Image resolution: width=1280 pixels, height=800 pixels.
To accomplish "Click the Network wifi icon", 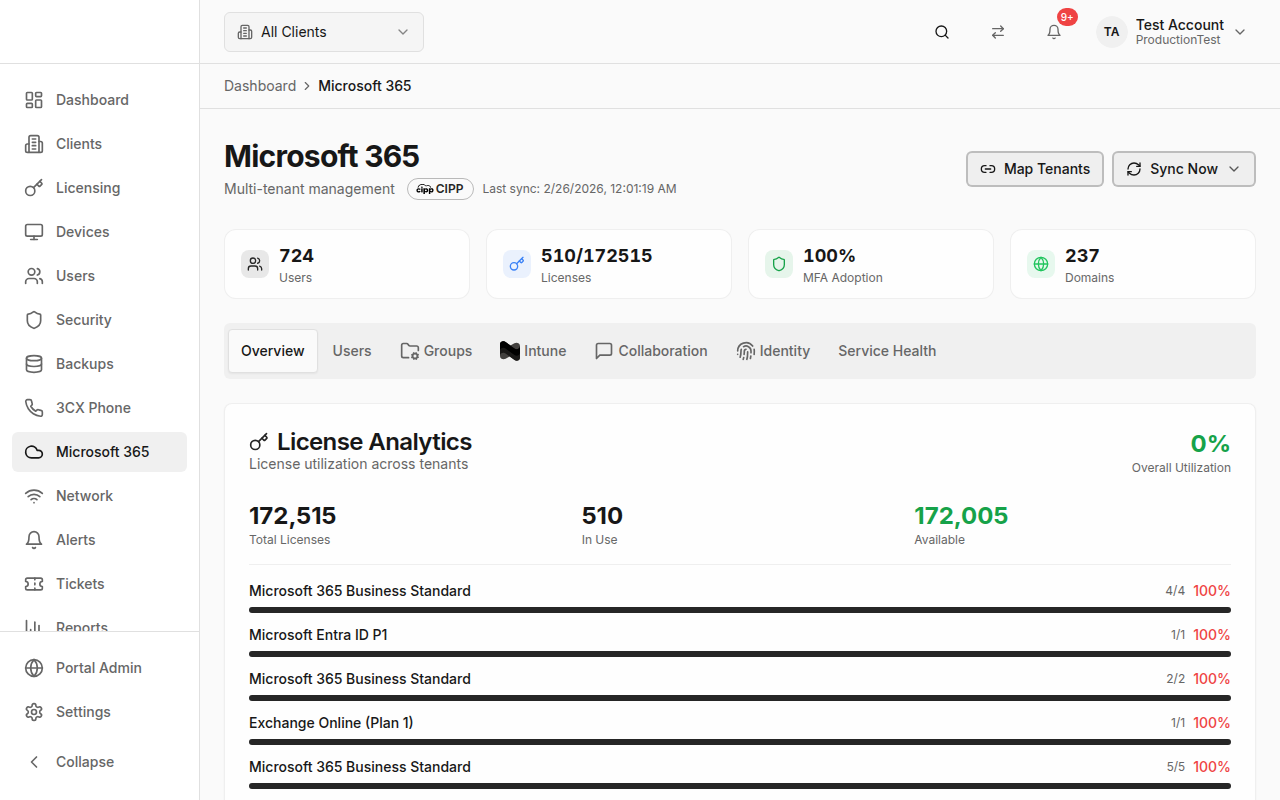I will (34, 496).
